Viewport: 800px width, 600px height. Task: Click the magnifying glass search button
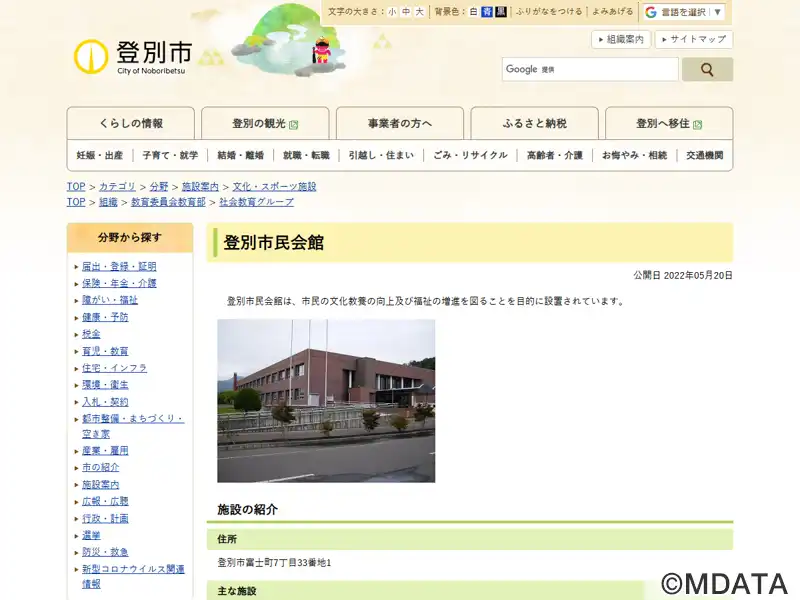[x=707, y=69]
